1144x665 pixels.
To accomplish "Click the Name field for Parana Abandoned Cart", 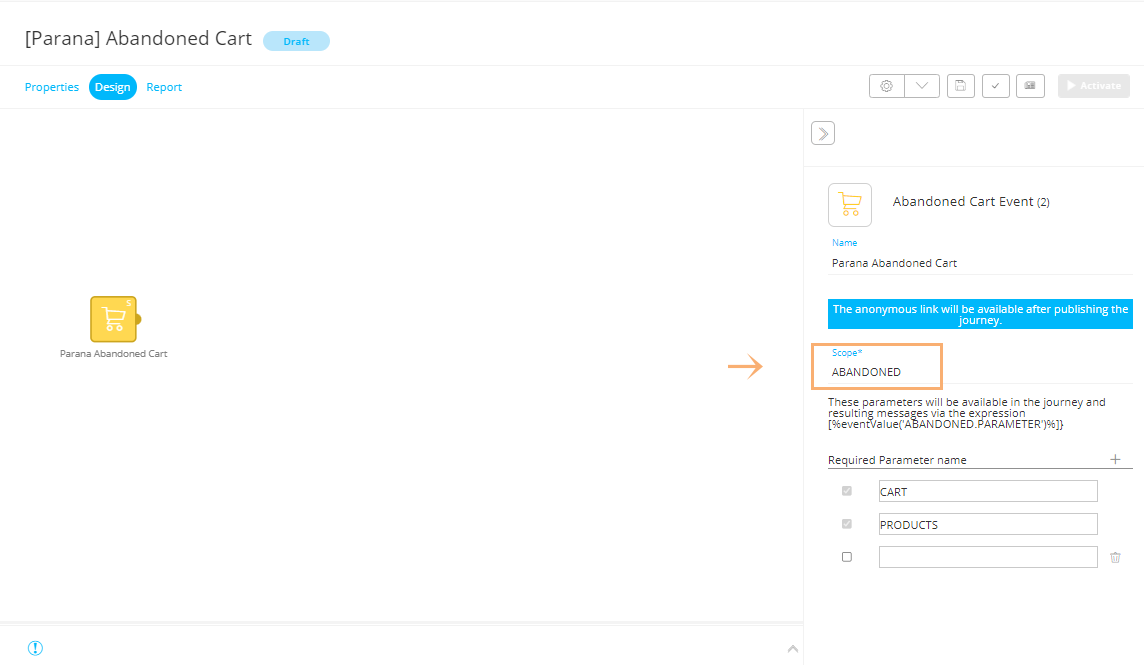I will click(978, 263).
